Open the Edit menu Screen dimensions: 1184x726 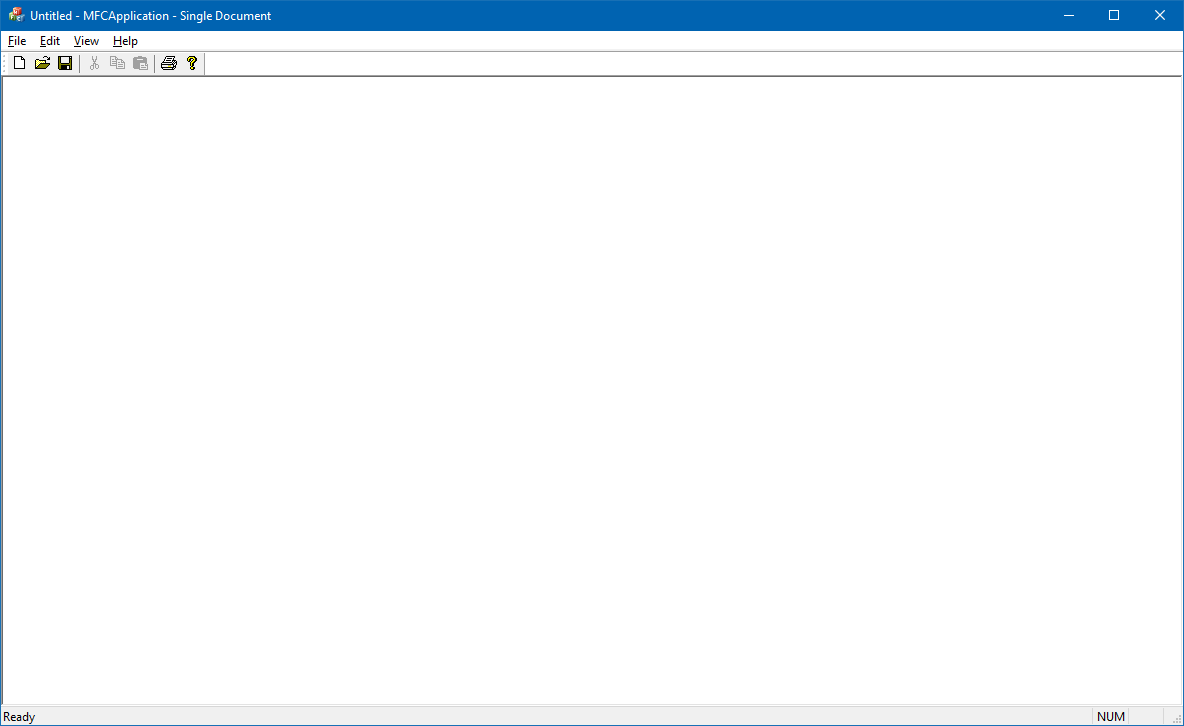tap(49, 41)
